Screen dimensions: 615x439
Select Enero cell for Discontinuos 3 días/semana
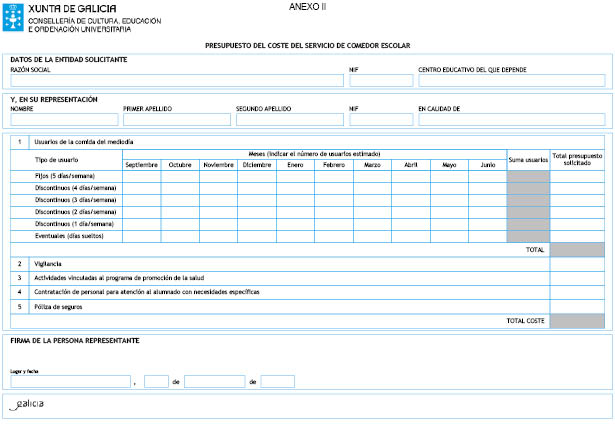pos(296,200)
